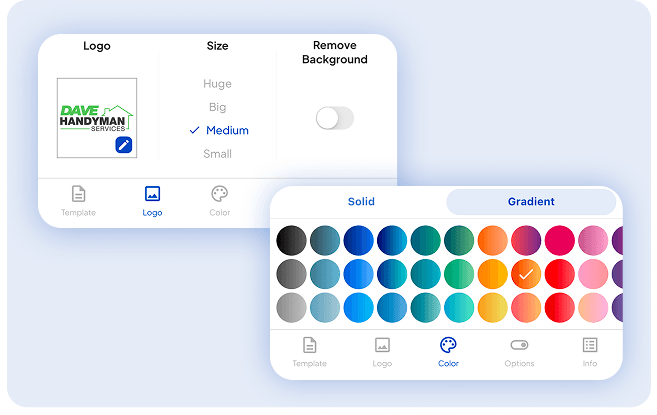This screenshot has height=415, width=657.
Task: Select the Logo image icon in the upper panel
Action: 152,194
